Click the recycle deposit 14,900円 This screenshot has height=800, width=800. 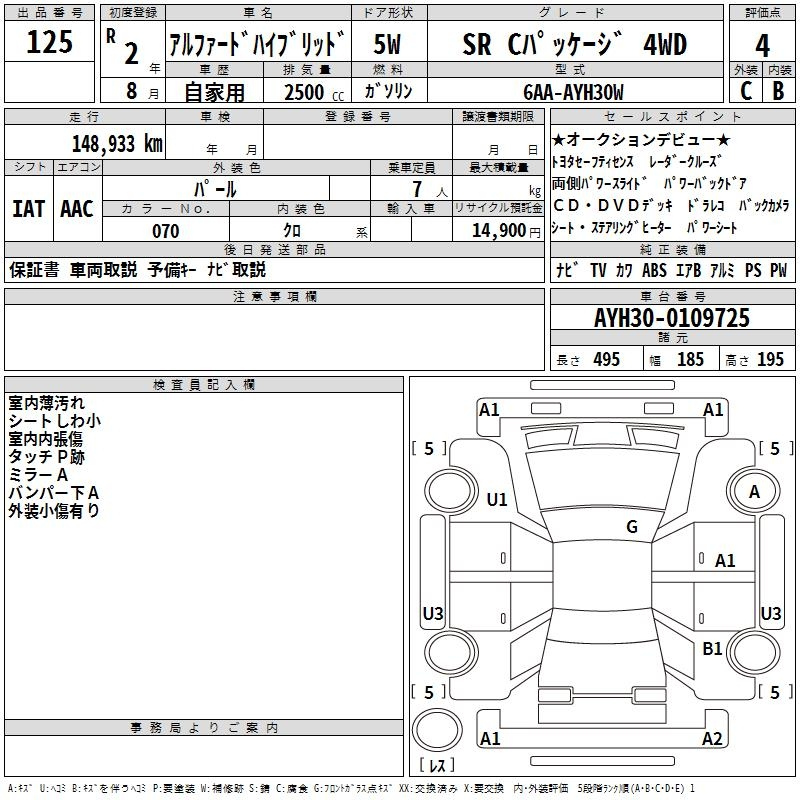506,231
